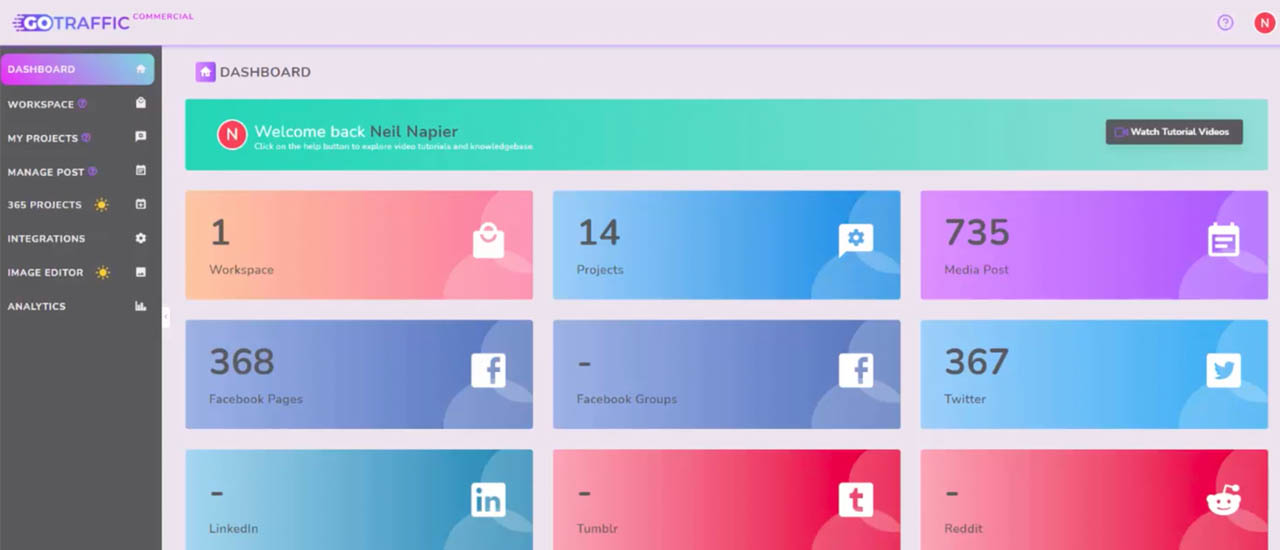
Task: Click the help badge next to Manage Post
Action: coord(93,171)
